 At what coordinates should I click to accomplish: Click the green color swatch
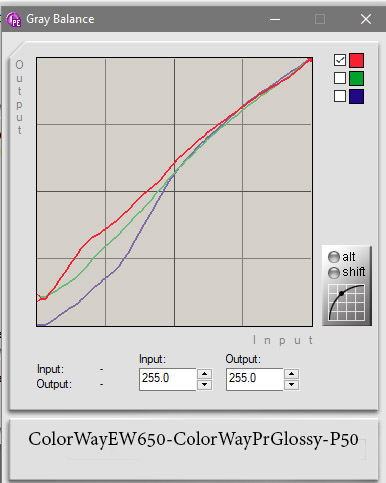[x=356, y=78]
